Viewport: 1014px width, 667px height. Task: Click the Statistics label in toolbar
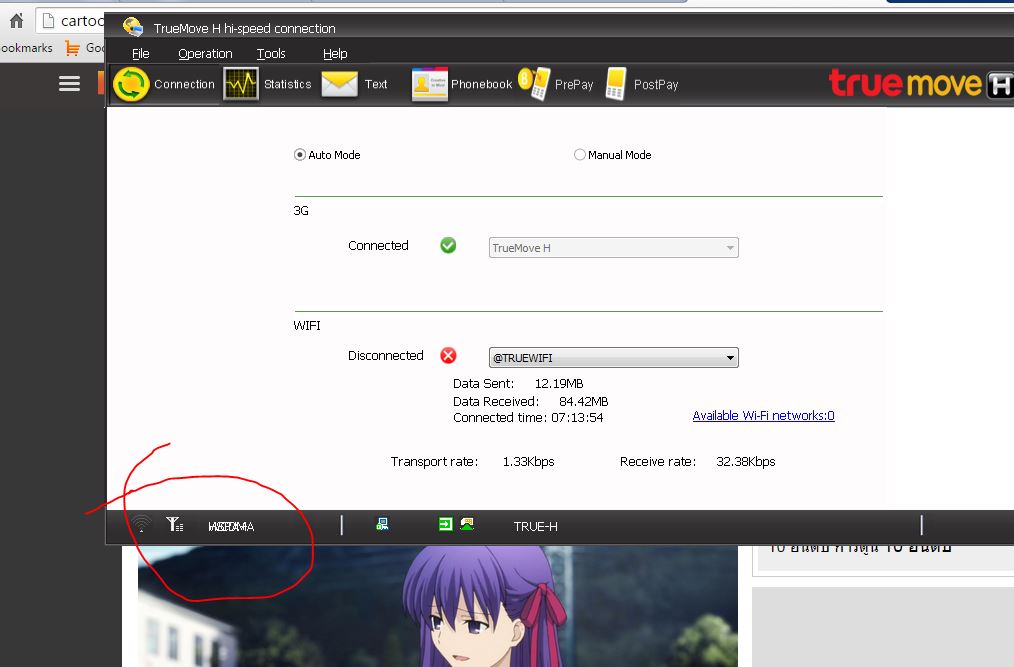[x=288, y=84]
